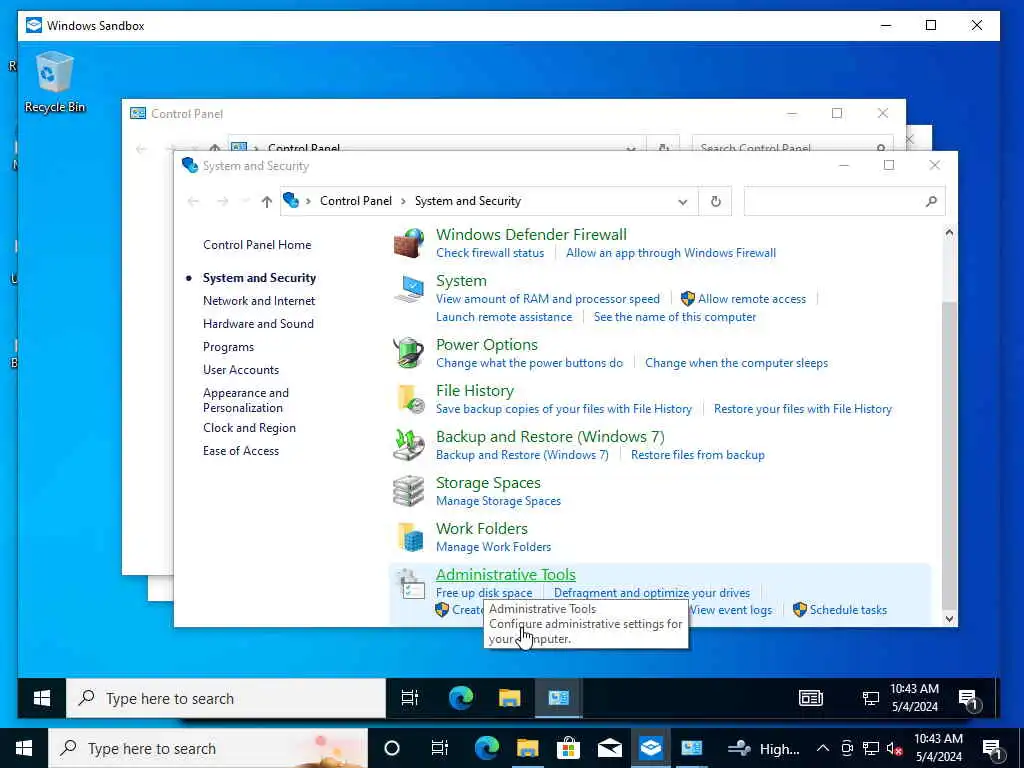Click Change what the power buttons do
Image resolution: width=1024 pixels, height=768 pixels.
(529, 363)
